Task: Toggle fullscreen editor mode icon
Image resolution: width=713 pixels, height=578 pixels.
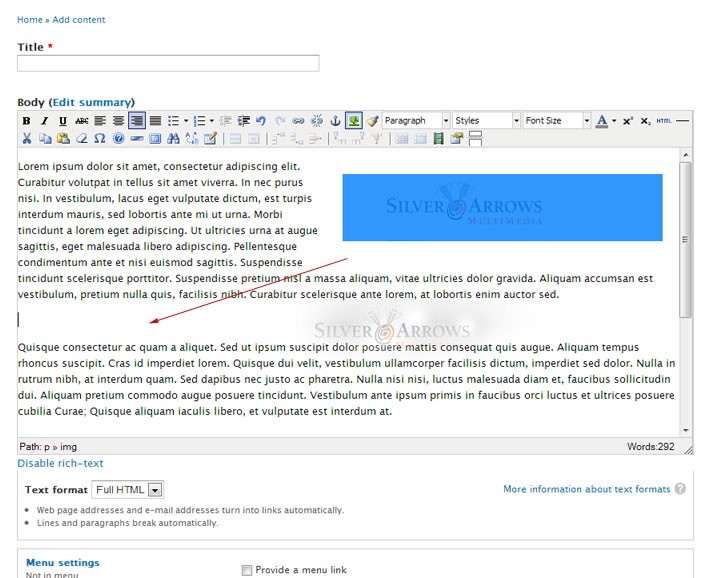Action: click(155, 138)
